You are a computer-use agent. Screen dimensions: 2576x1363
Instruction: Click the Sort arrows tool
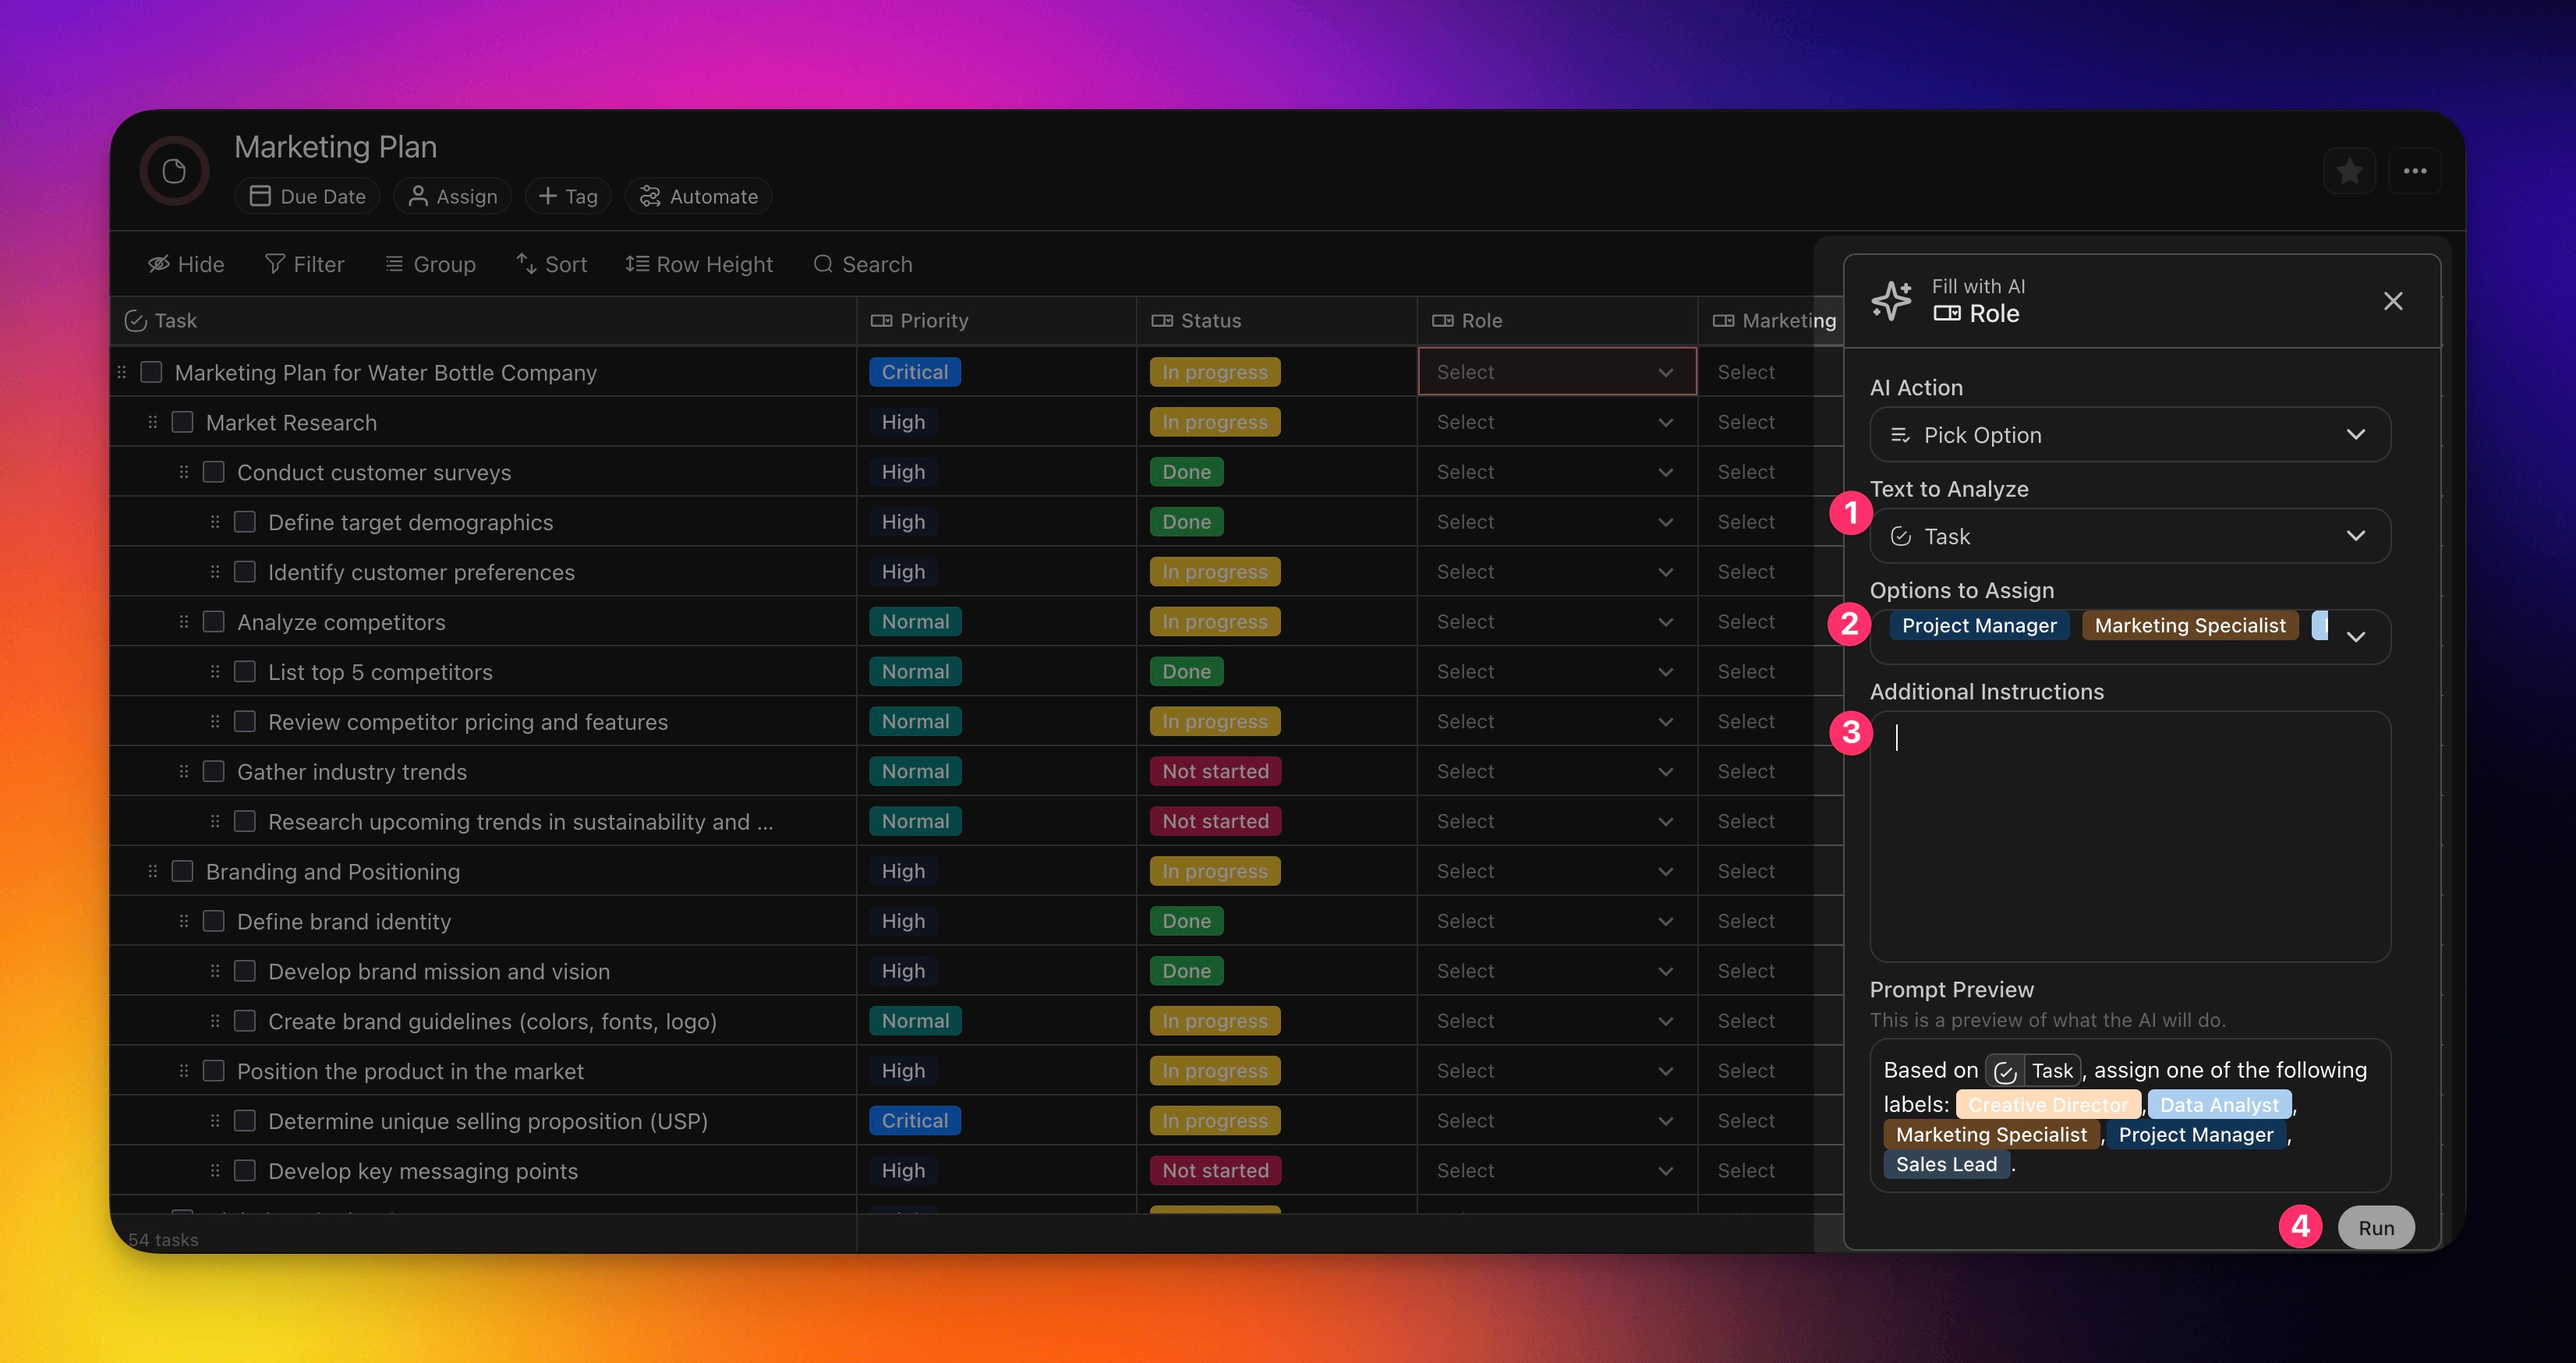pos(526,264)
